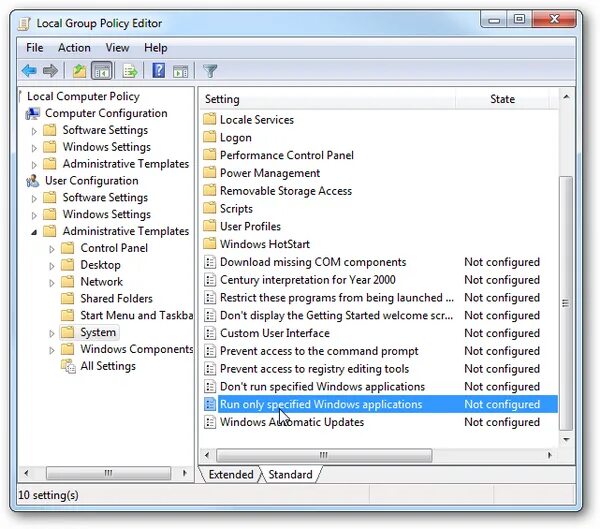Click the Computer Configuration icon
600x529 pixels.
click(x=33, y=113)
